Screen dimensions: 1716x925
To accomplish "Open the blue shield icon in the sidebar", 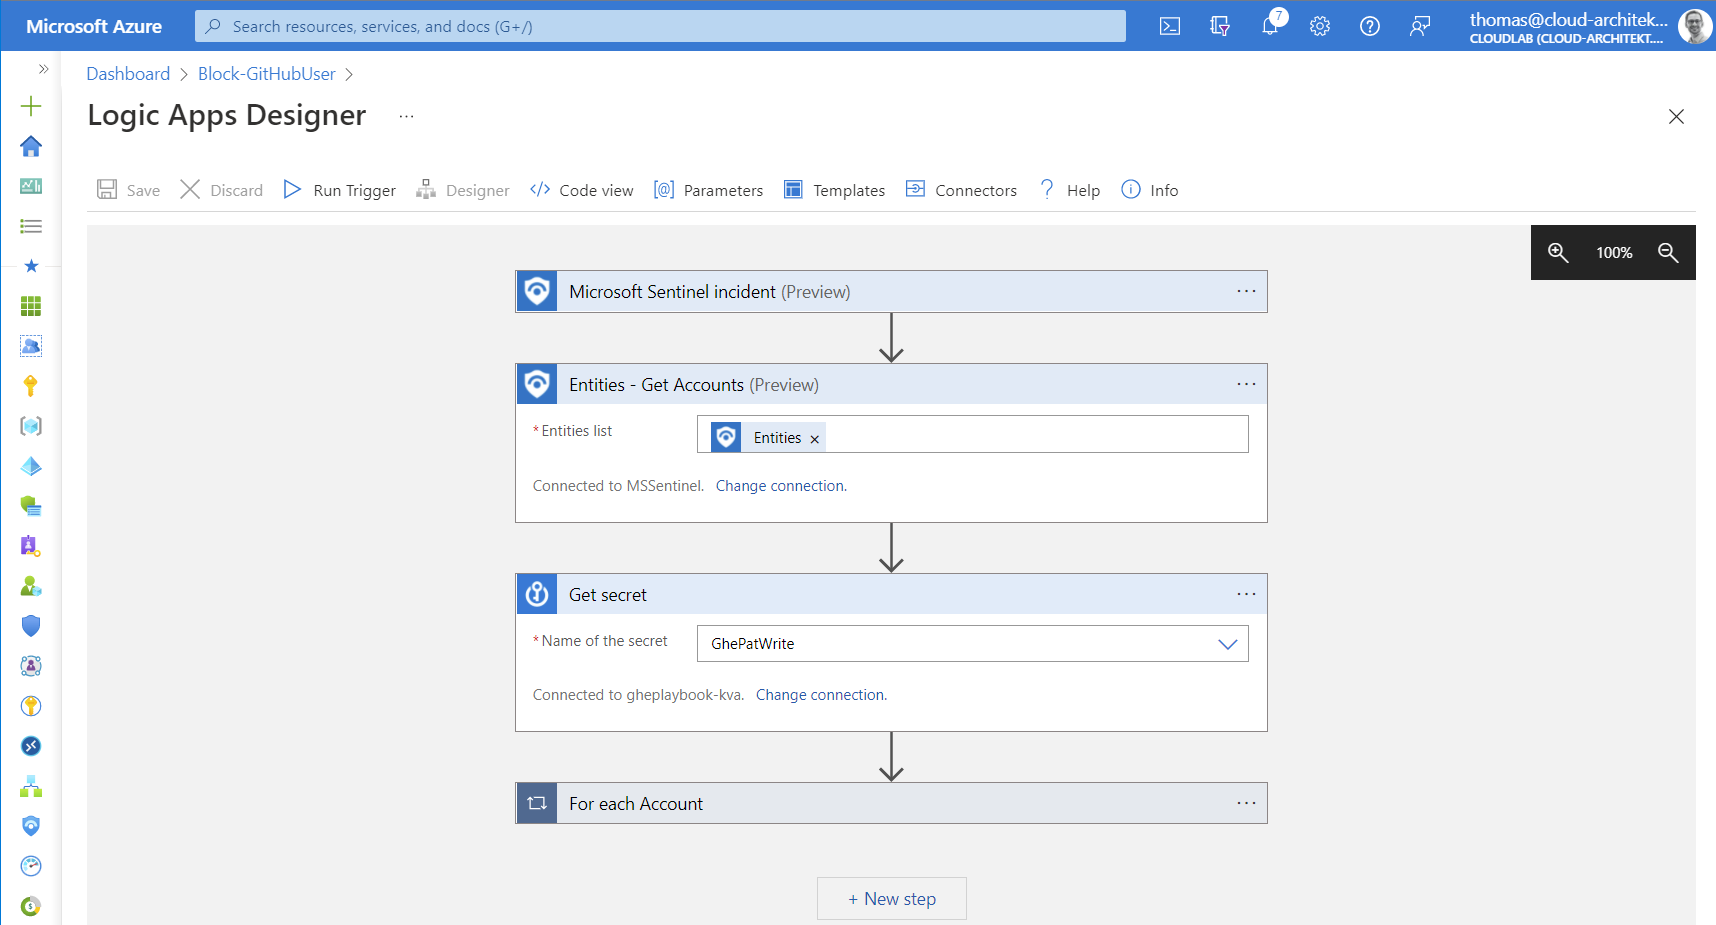I will (x=31, y=626).
